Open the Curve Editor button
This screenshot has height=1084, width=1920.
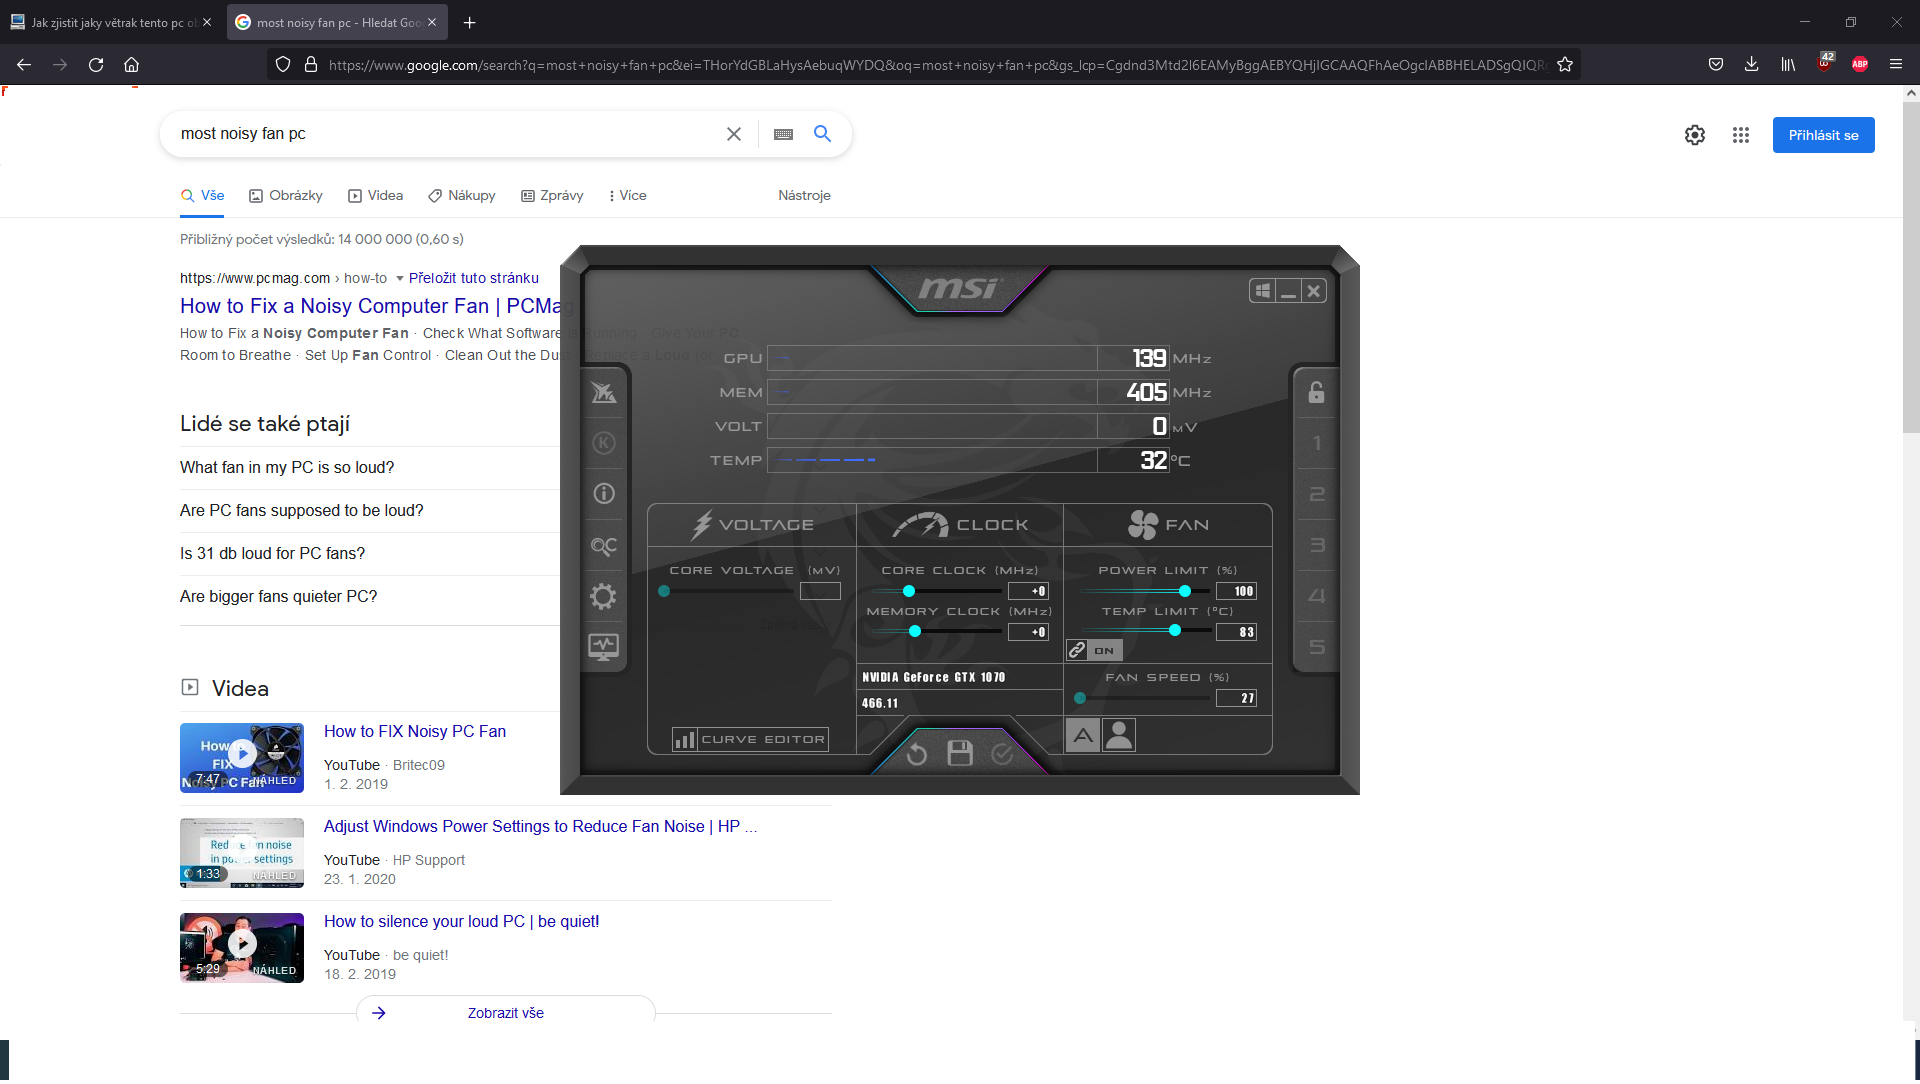coord(750,740)
